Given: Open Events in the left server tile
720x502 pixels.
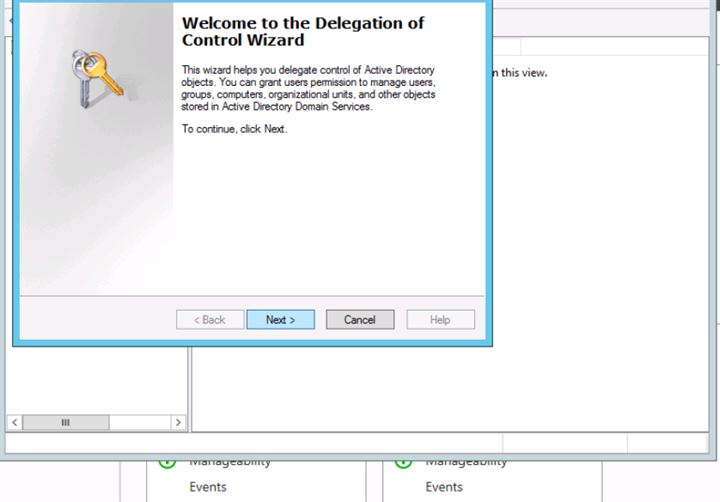Looking at the screenshot, I should point(207,487).
